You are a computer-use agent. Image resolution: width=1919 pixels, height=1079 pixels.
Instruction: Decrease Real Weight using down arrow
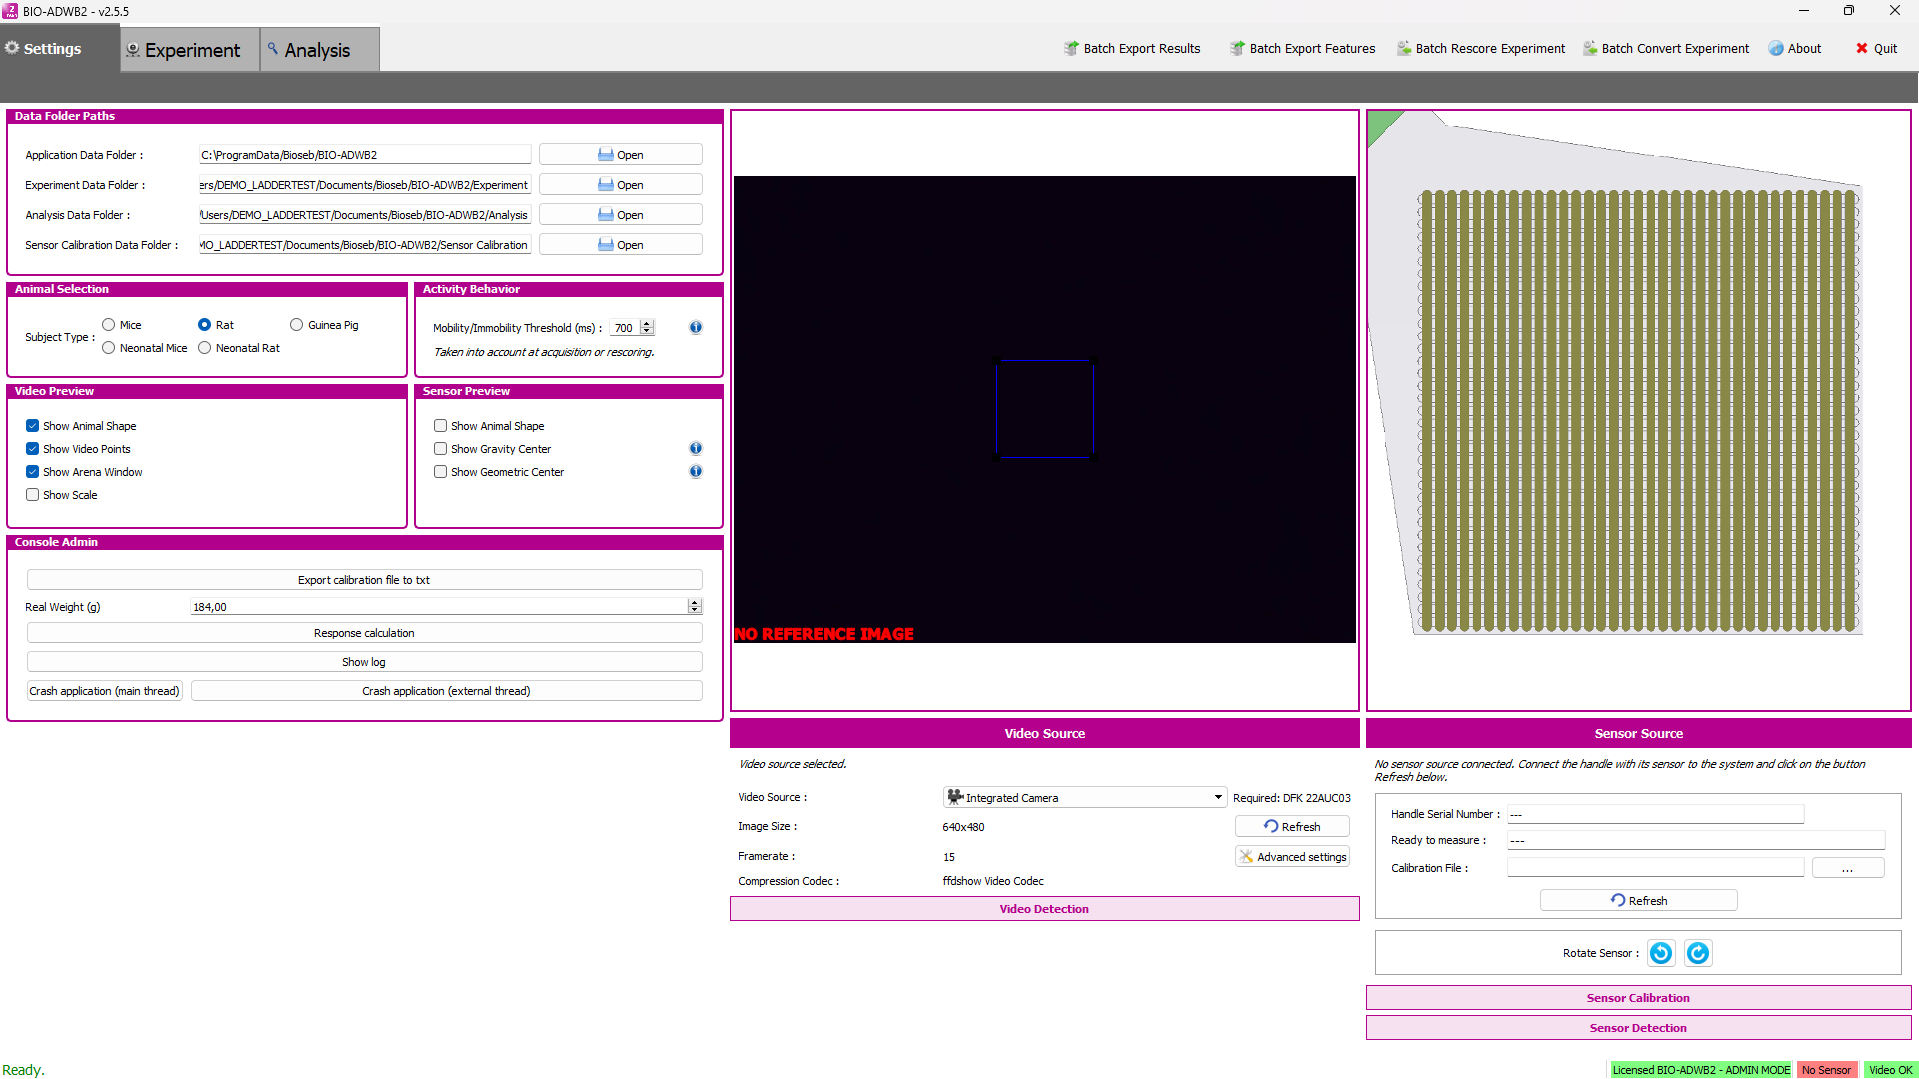click(694, 610)
